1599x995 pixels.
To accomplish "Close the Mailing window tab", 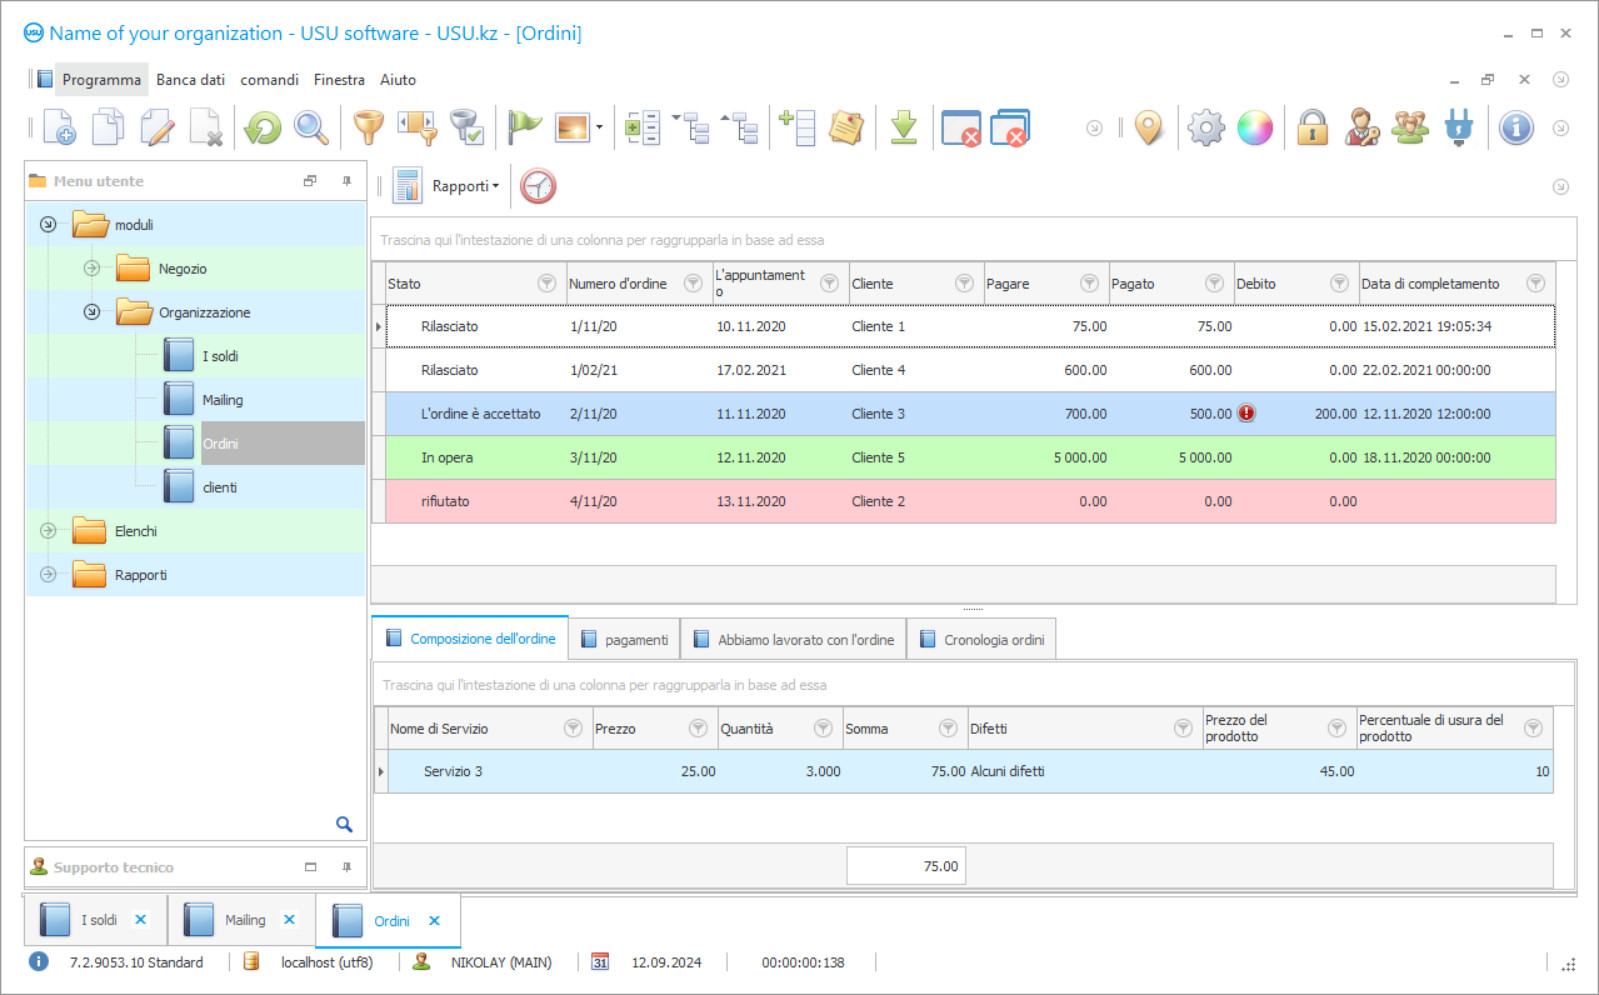I will tap(289, 920).
